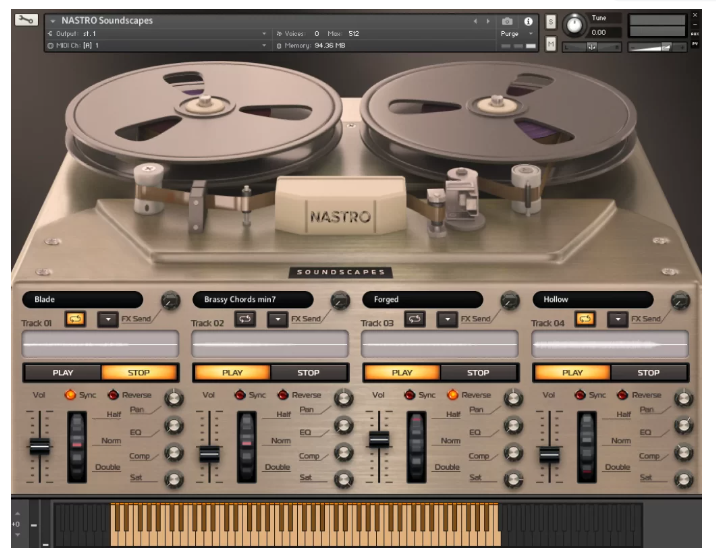The image size is (716, 556).
Task: Toggle Reverse LED on Track 01
Action: (113, 395)
